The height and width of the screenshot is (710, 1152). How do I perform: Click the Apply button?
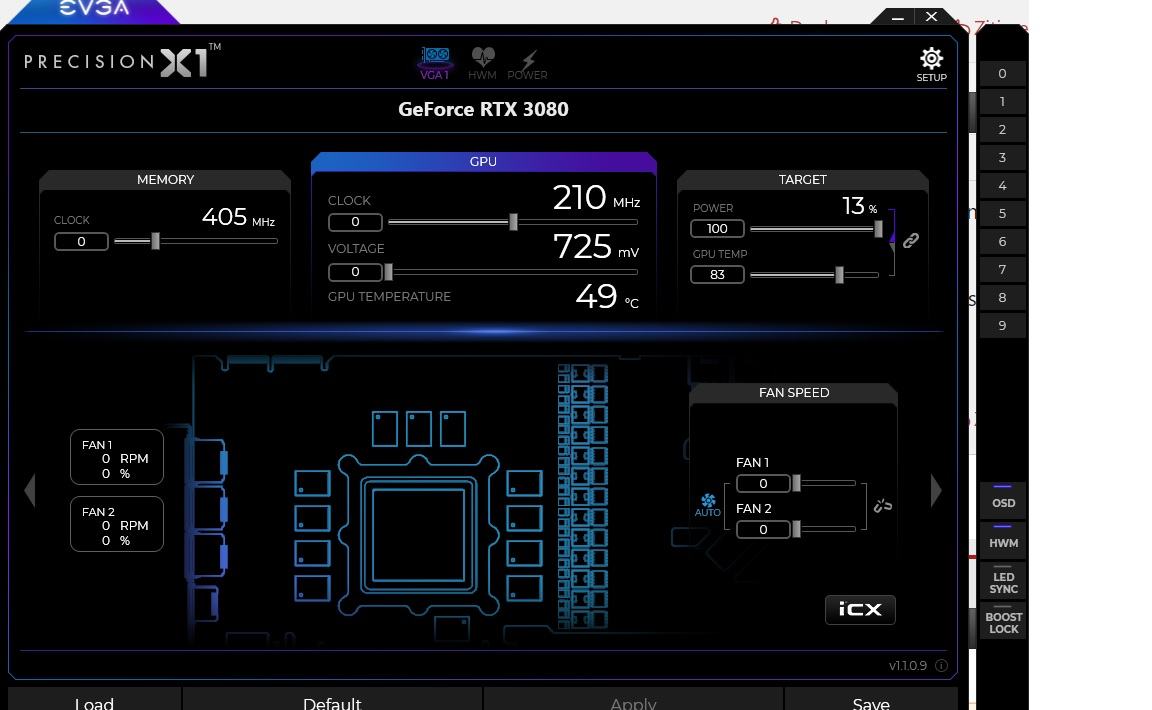click(633, 700)
